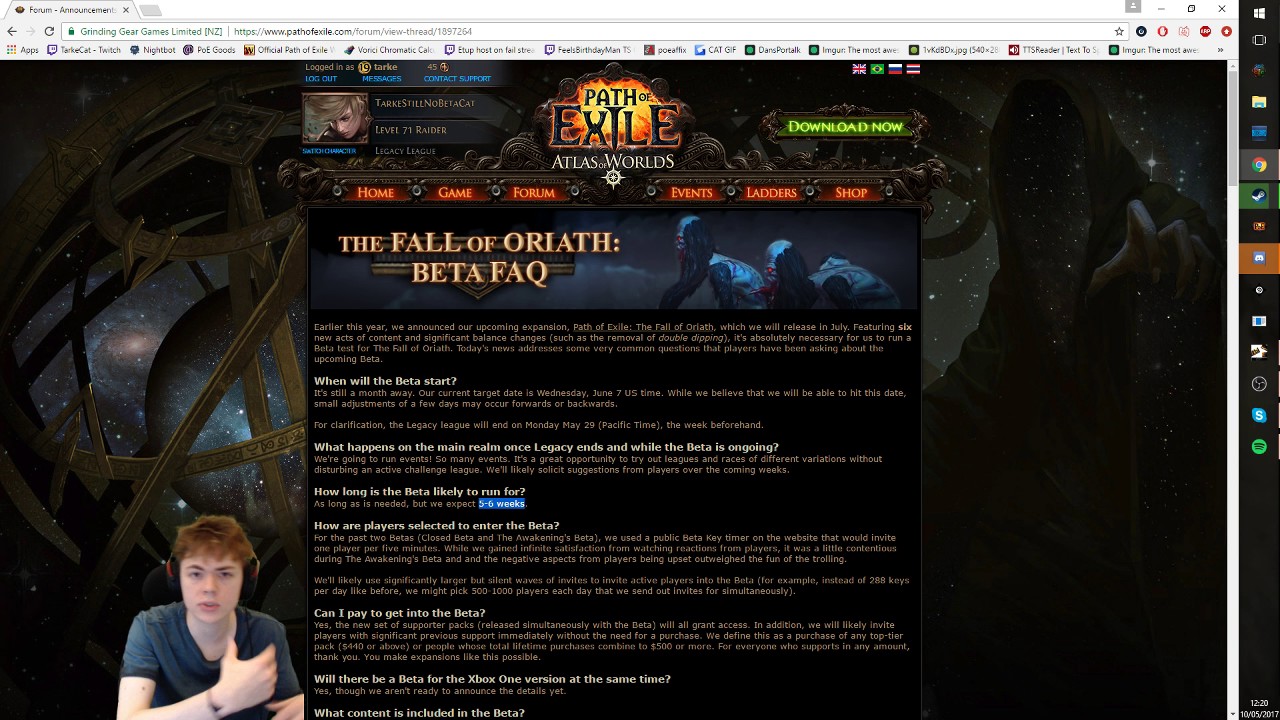Reload the page with refresh icon
This screenshot has width=1280, height=720.
click(49, 31)
